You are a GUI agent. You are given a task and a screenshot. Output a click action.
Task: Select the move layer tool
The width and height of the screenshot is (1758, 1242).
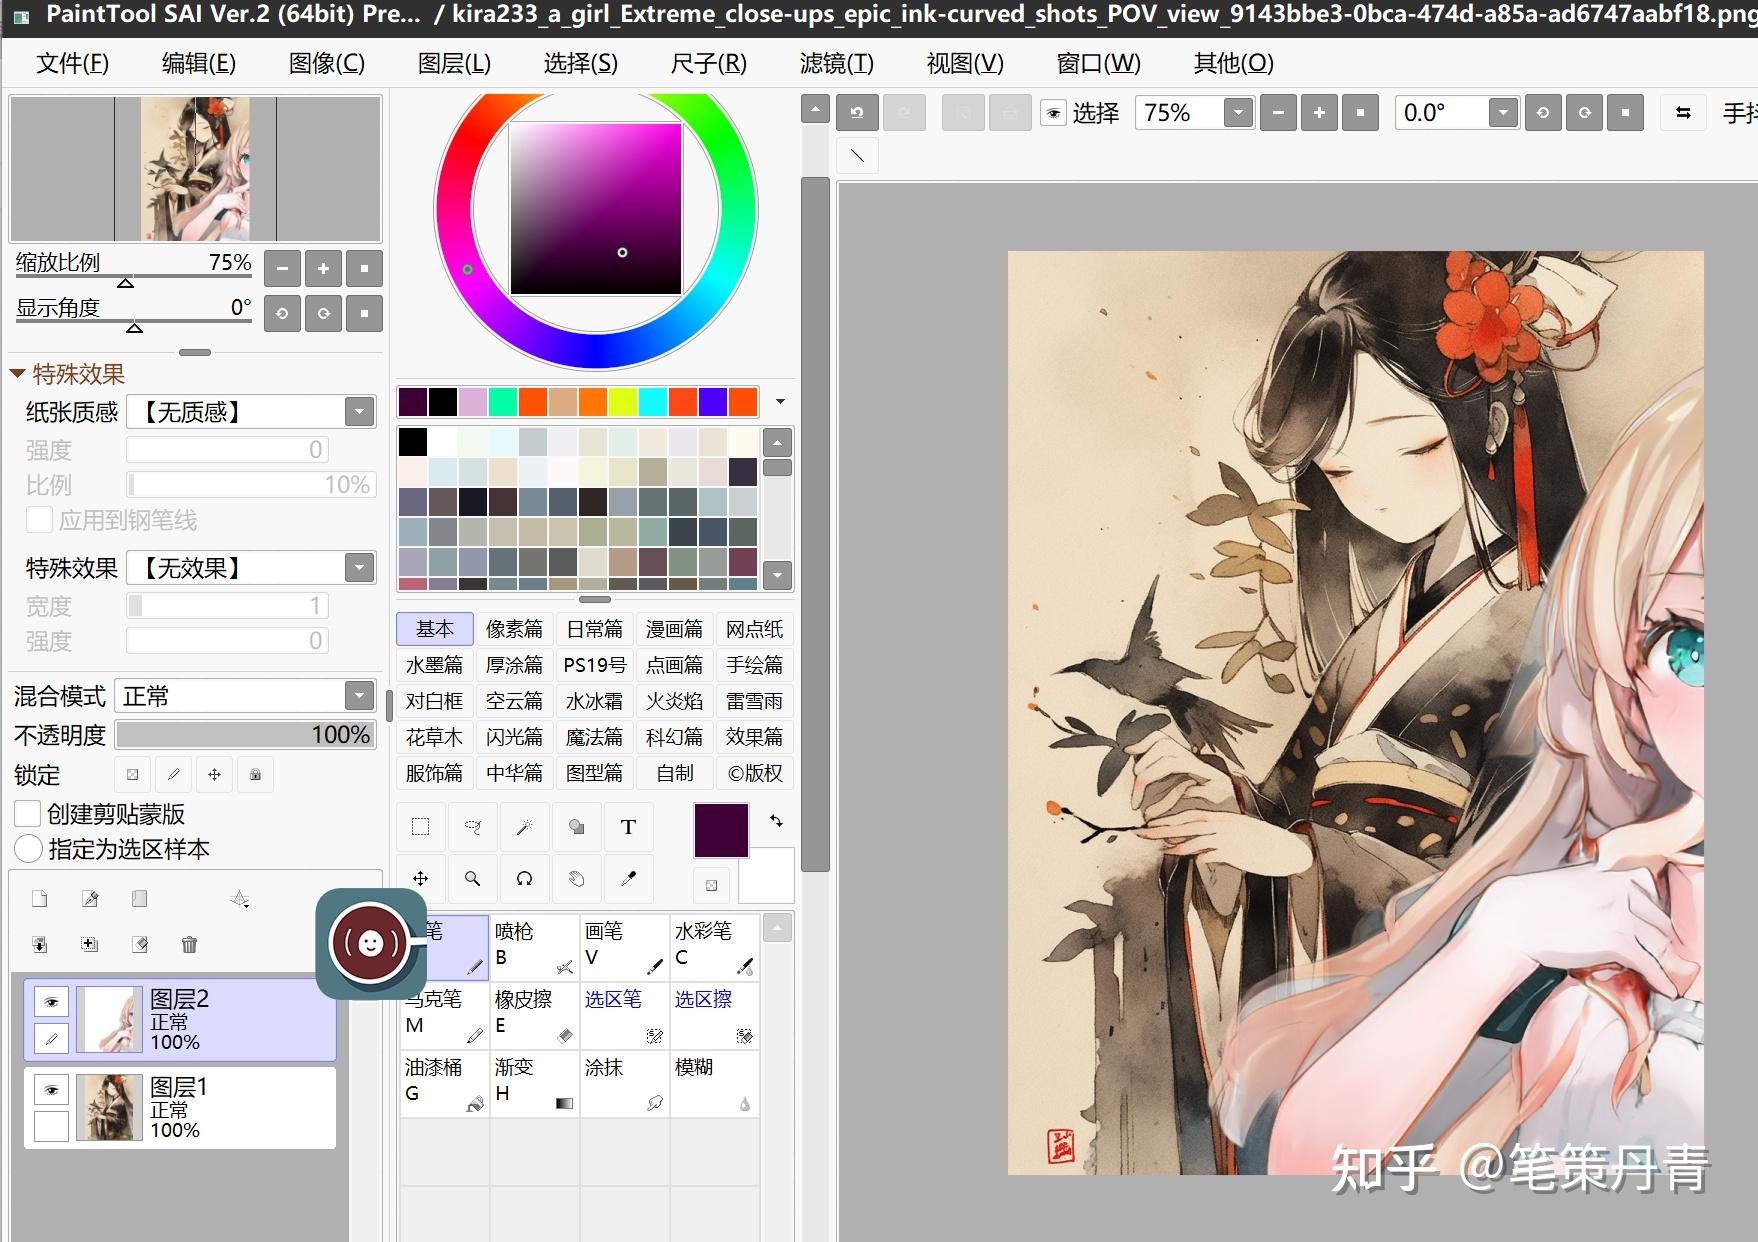pyautogui.click(x=421, y=879)
